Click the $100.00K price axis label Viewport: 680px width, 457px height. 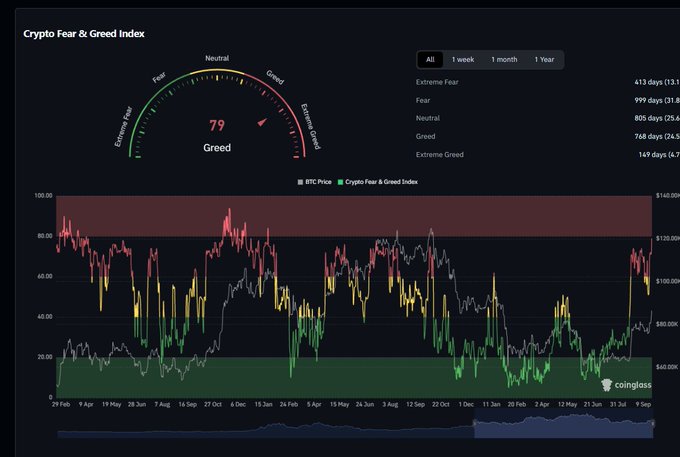tap(667, 281)
